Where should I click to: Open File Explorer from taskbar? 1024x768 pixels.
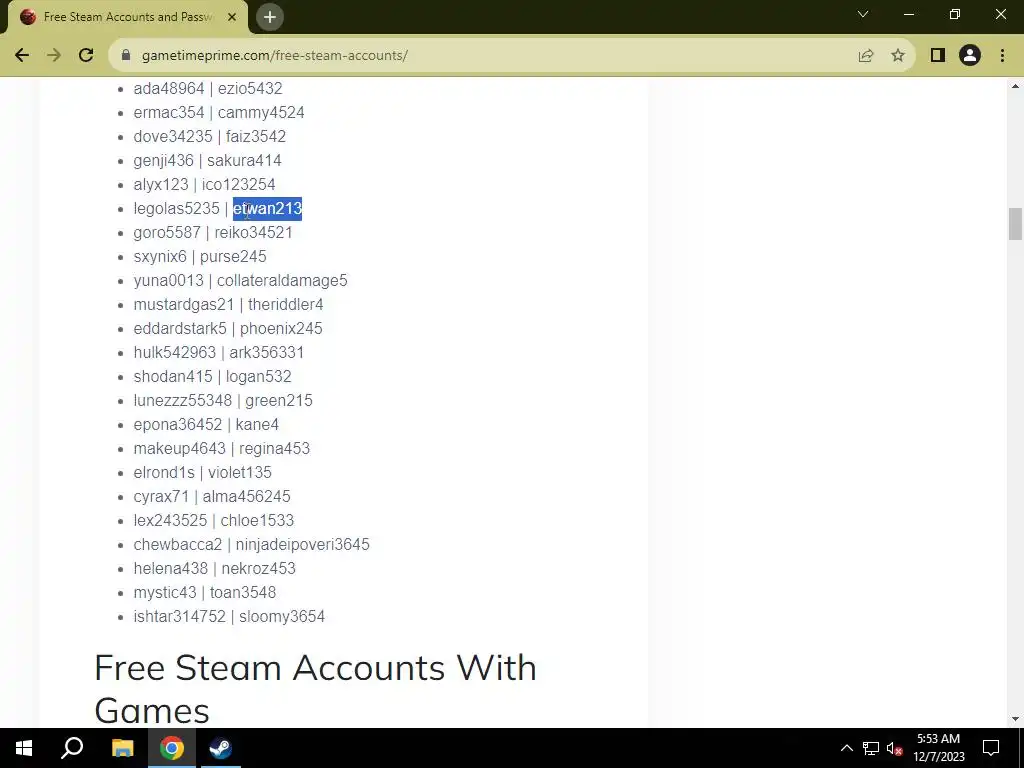pyautogui.click(x=122, y=748)
